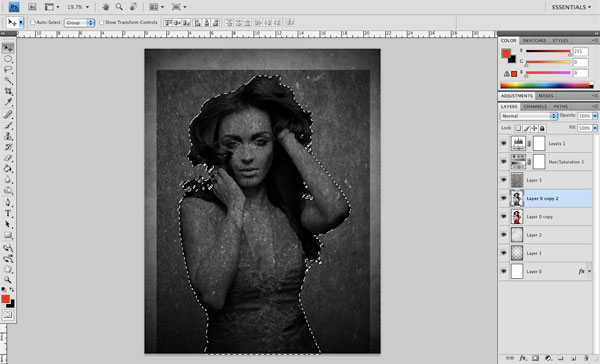Select the Brush tool

coord(8,126)
